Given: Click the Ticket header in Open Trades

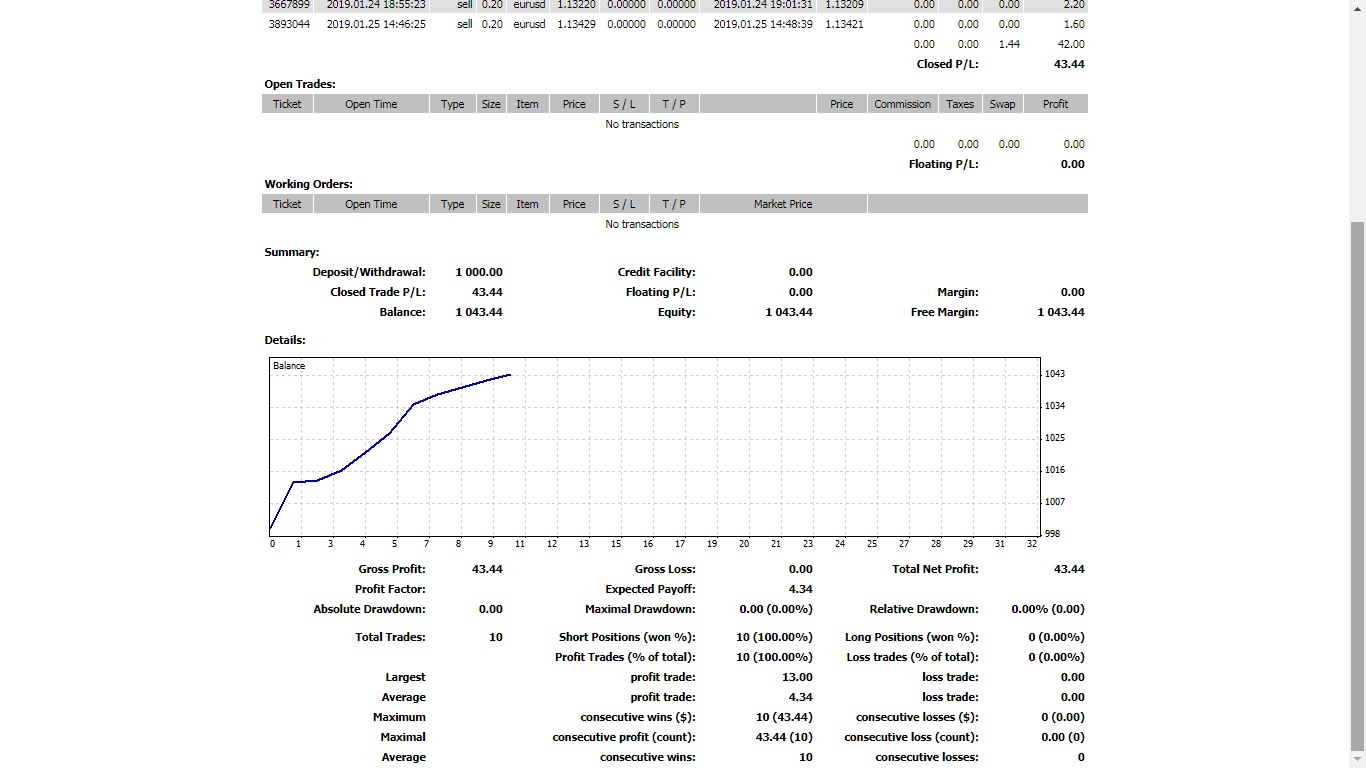Looking at the screenshot, I should pyautogui.click(x=287, y=104).
